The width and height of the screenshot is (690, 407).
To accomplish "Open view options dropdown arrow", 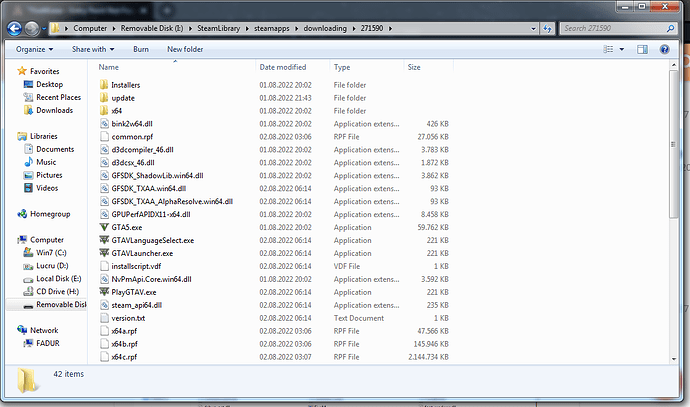I will click(x=622, y=49).
